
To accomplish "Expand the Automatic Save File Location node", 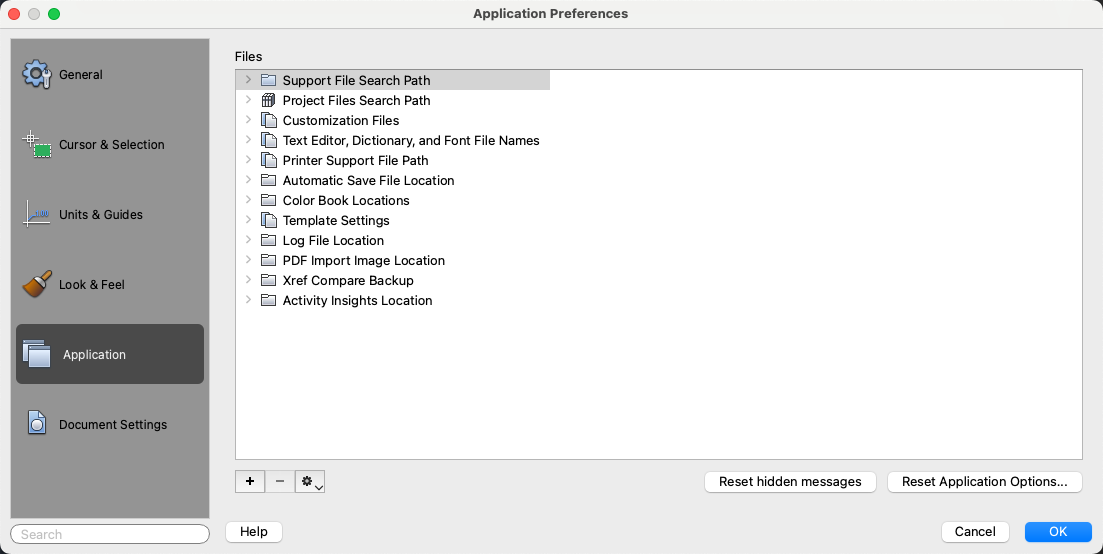I will point(248,180).
